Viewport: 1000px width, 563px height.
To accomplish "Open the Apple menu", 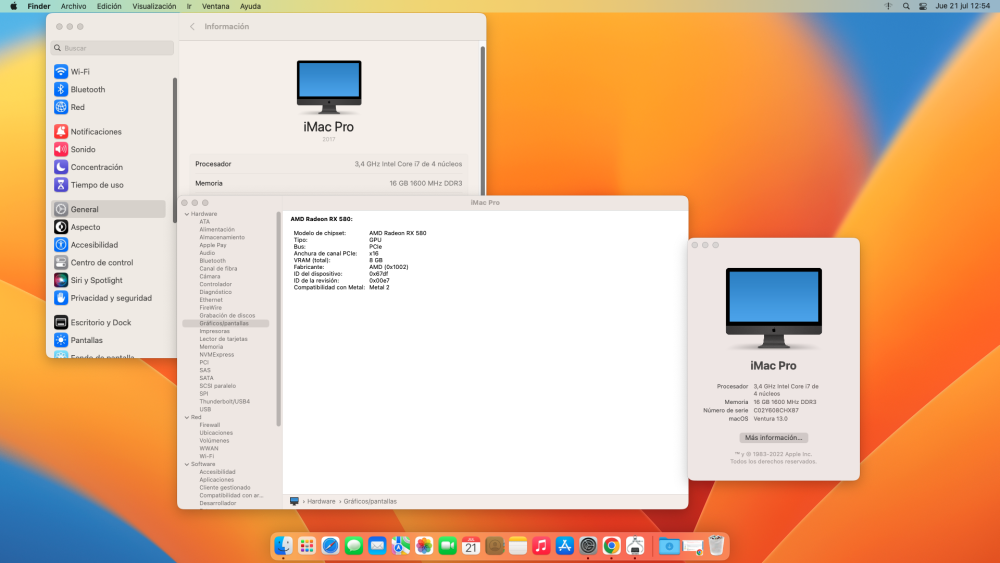I will (13, 6).
